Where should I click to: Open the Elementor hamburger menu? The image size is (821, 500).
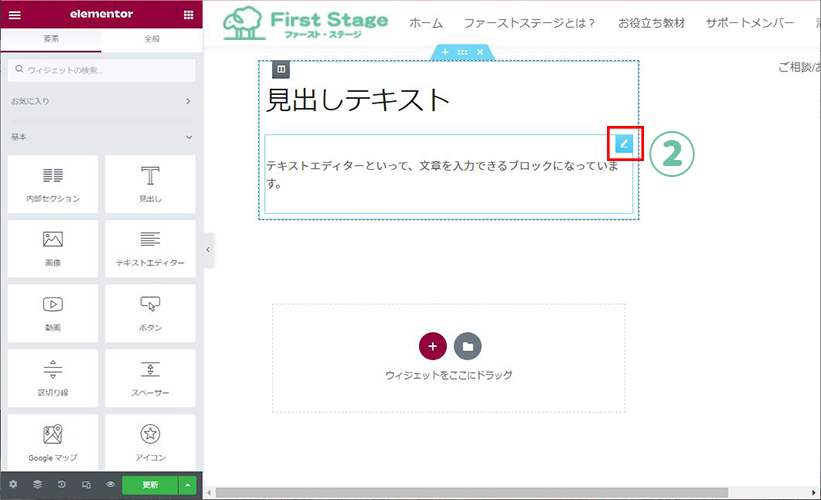coord(14,15)
